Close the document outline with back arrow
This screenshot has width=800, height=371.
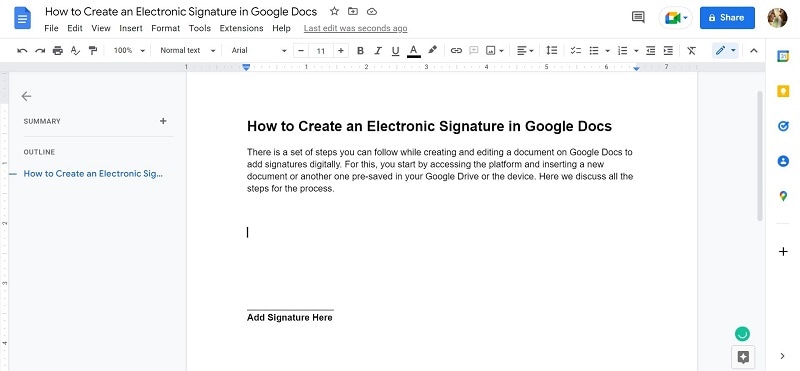click(x=27, y=96)
